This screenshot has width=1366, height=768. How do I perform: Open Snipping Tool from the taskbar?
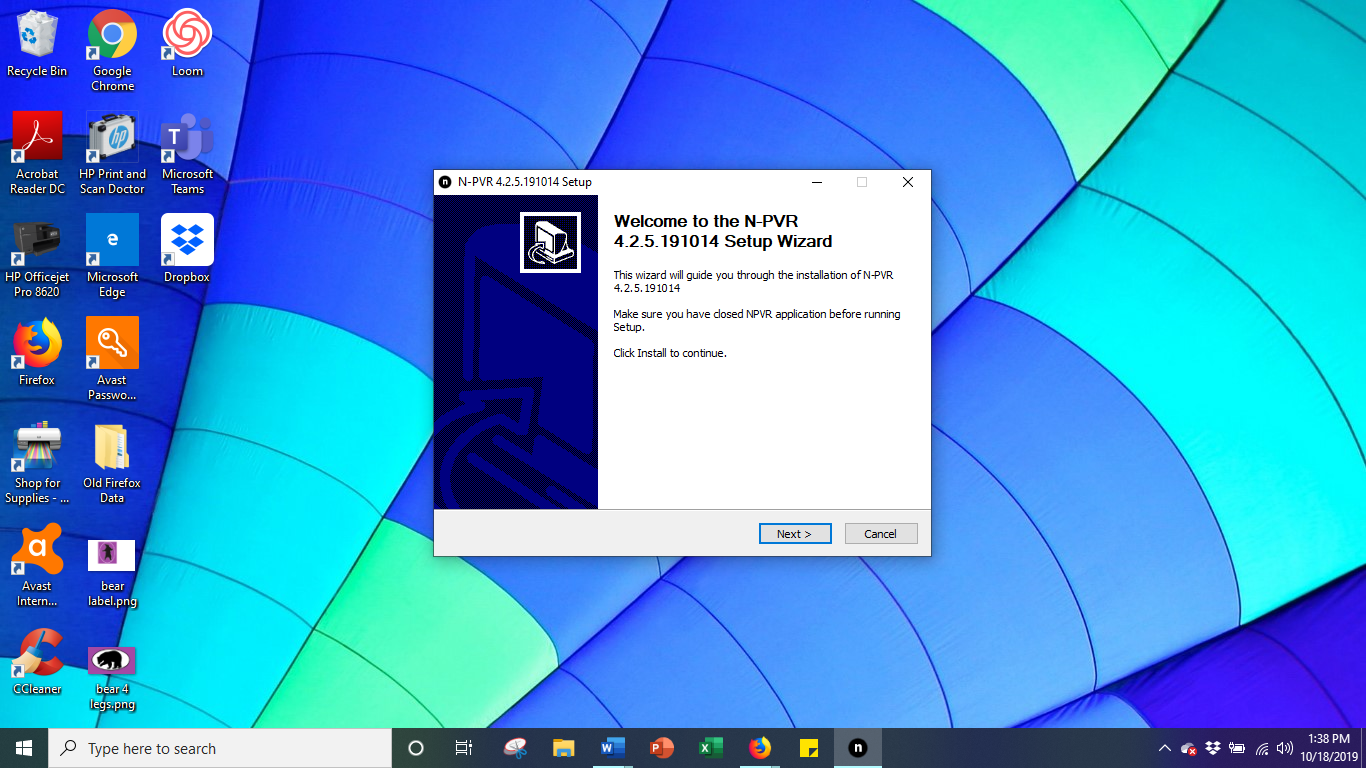tap(515, 748)
